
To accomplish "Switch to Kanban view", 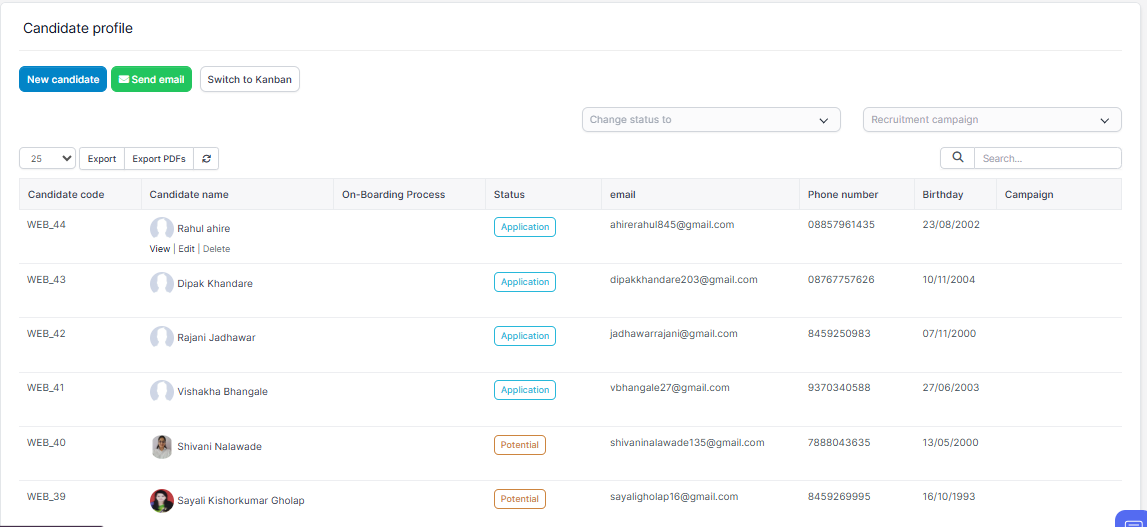I will [x=250, y=80].
